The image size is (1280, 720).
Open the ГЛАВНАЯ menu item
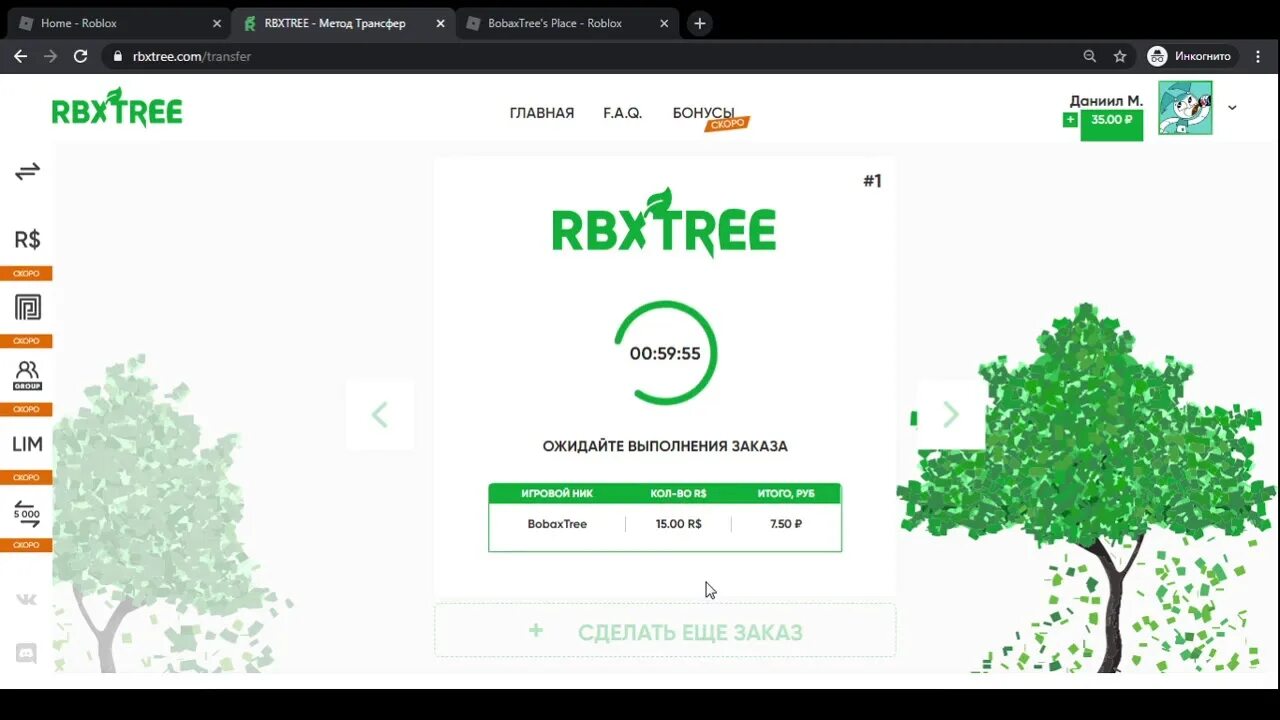[542, 113]
